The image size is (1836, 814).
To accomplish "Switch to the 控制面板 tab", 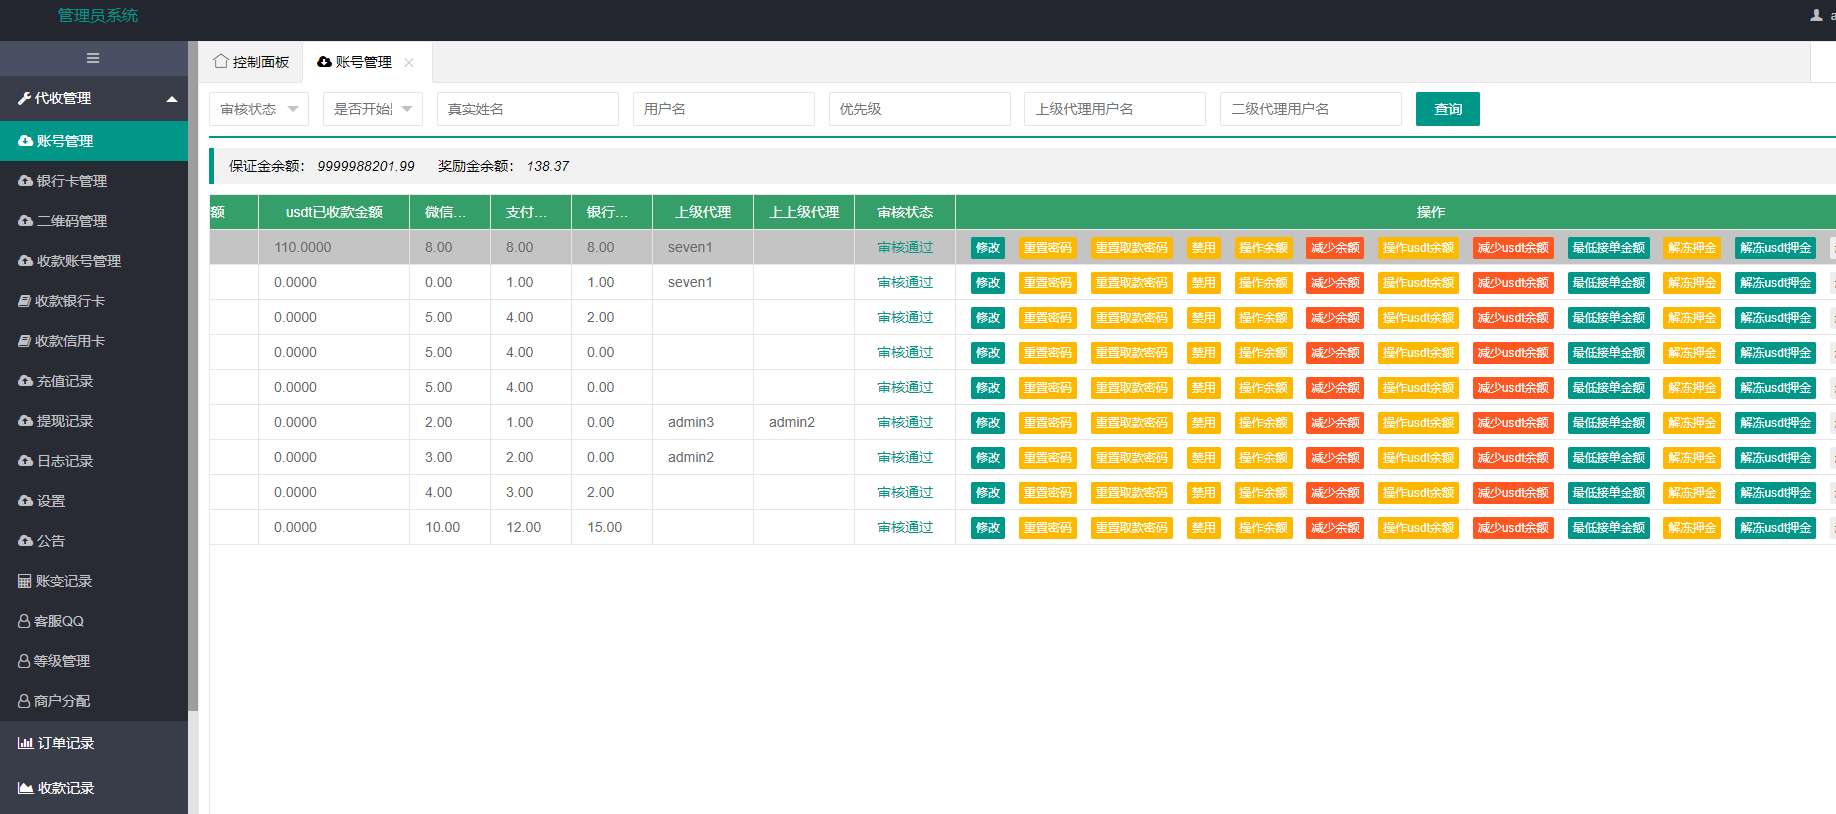I will pos(251,62).
